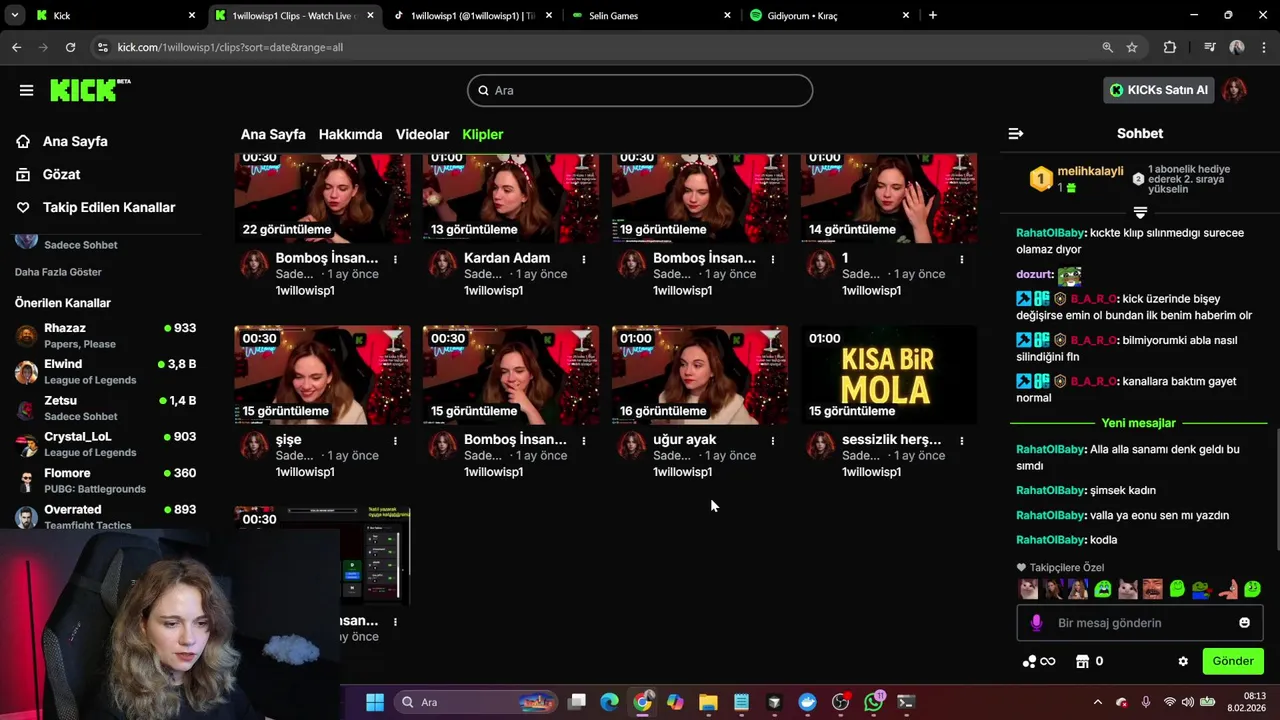This screenshot has height=720, width=1280.
Task: Insert the frog with rose emote
Action: coord(1202,589)
